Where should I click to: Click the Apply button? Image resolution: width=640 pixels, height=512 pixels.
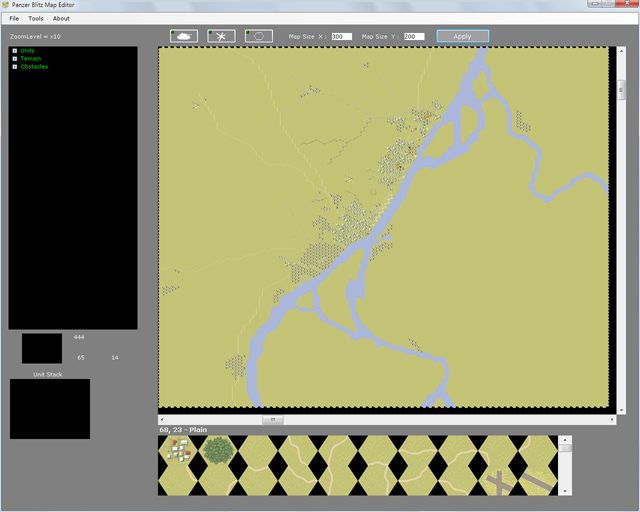(x=462, y=36)
